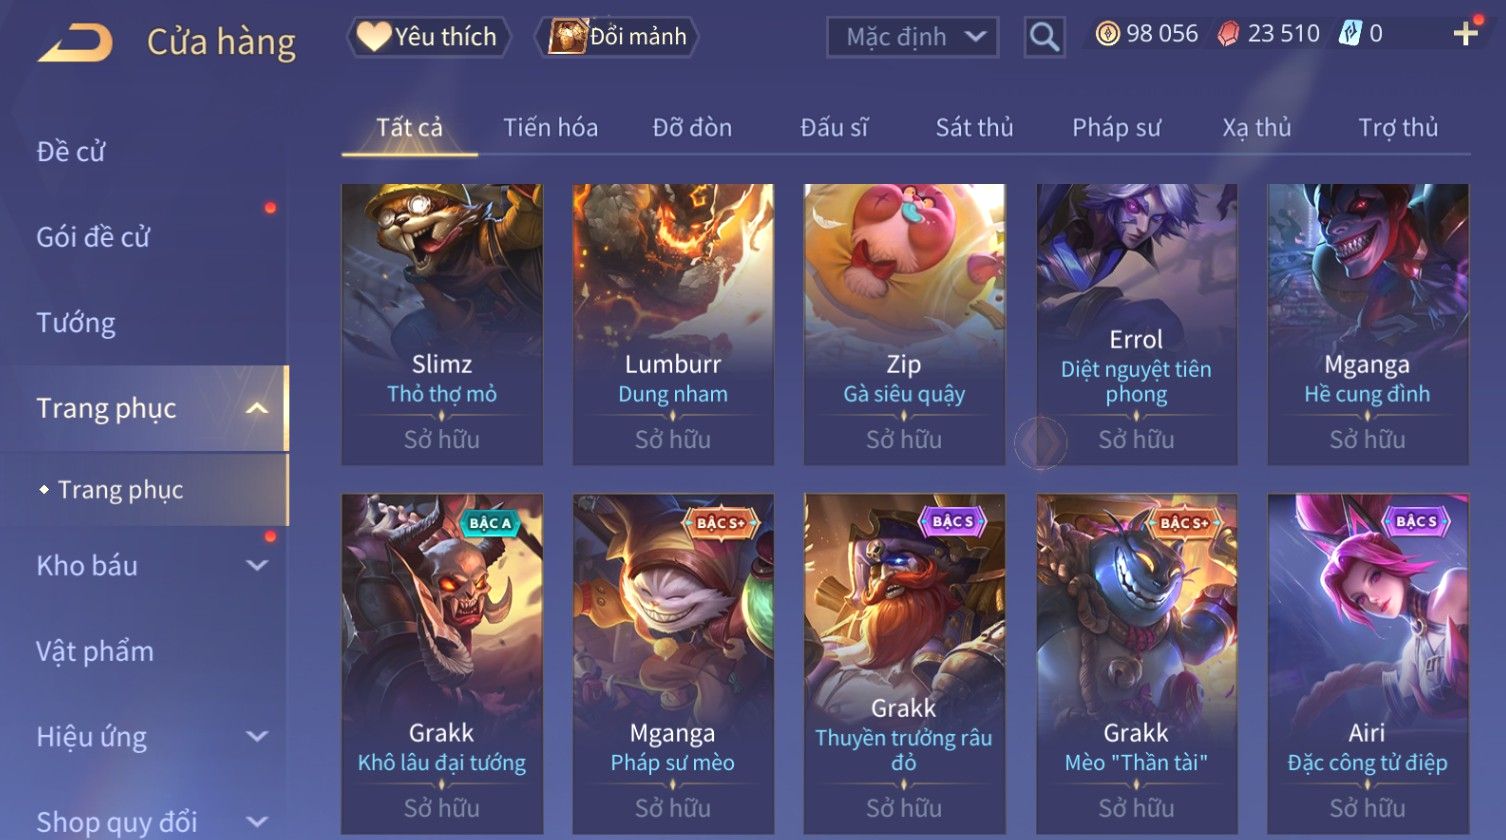Open the Zip Gà siêu quậy skin
Screen dimensions: 1506x840
point(904,324)
